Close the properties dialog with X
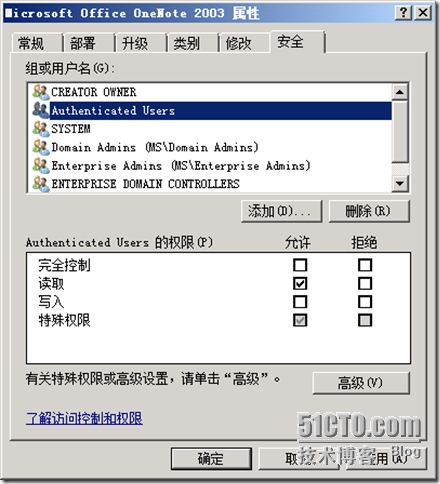 pyautogui.click(x=423, y=13)
